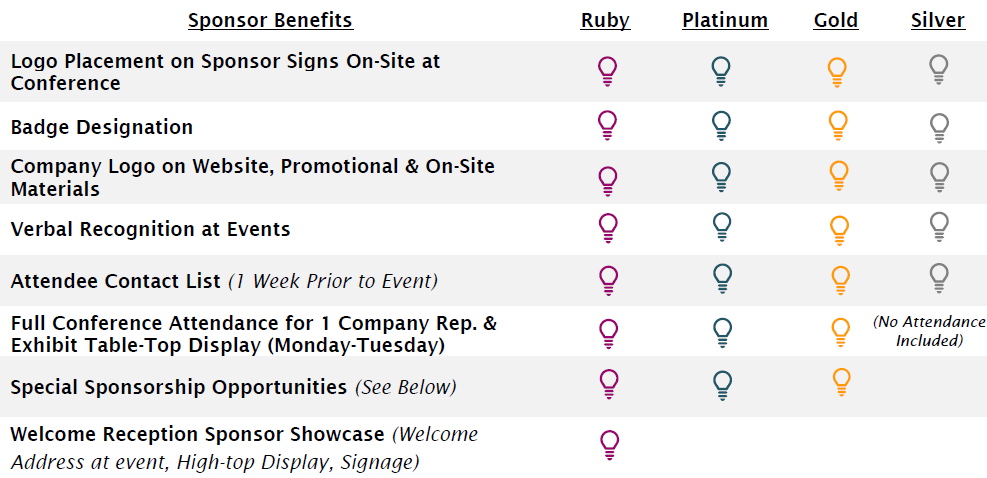The height and width of the screenshot is (478, 987).
Task: Click Ruby lightbulb for Badge Designation
Action: coord(607,125)
